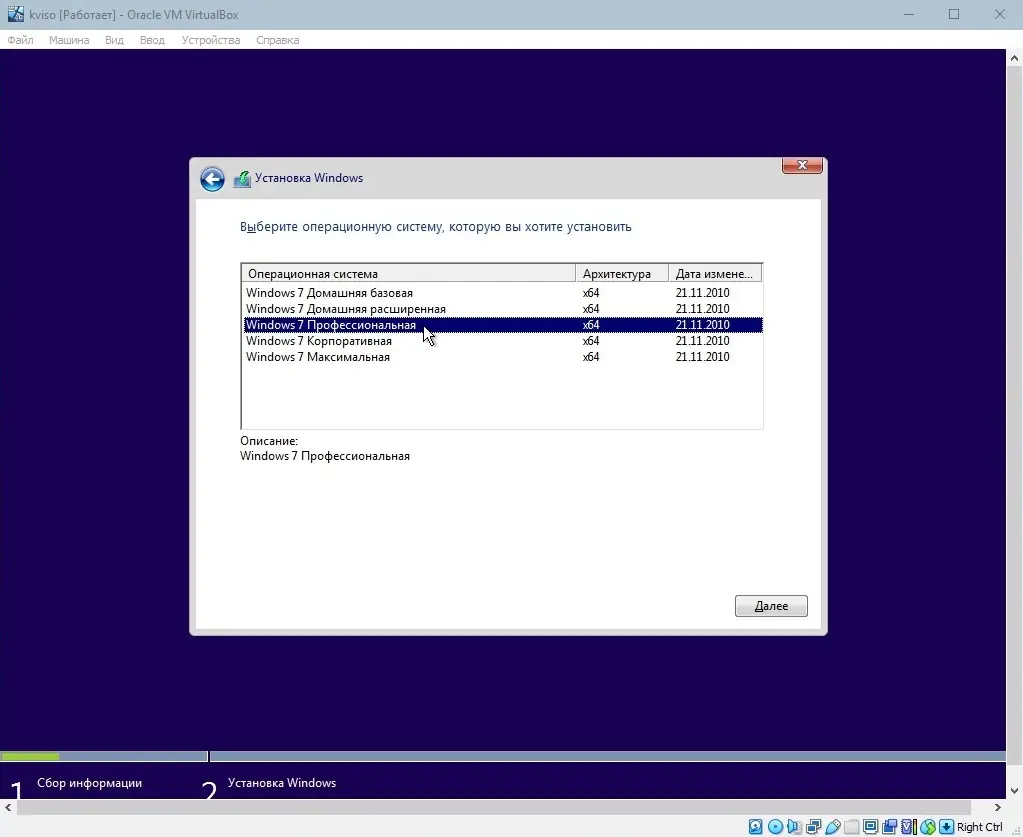The width and height of the screenshot is (1023, 837).
Task: Click the audio status icon
Action: [794, 826]
